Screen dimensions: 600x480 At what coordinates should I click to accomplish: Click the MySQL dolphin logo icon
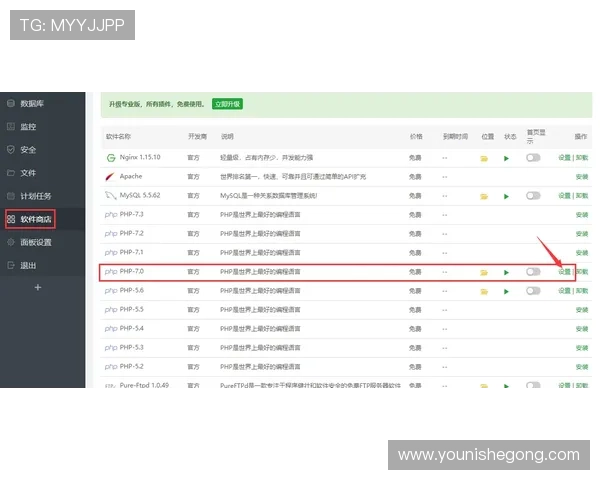click(111, 196)
